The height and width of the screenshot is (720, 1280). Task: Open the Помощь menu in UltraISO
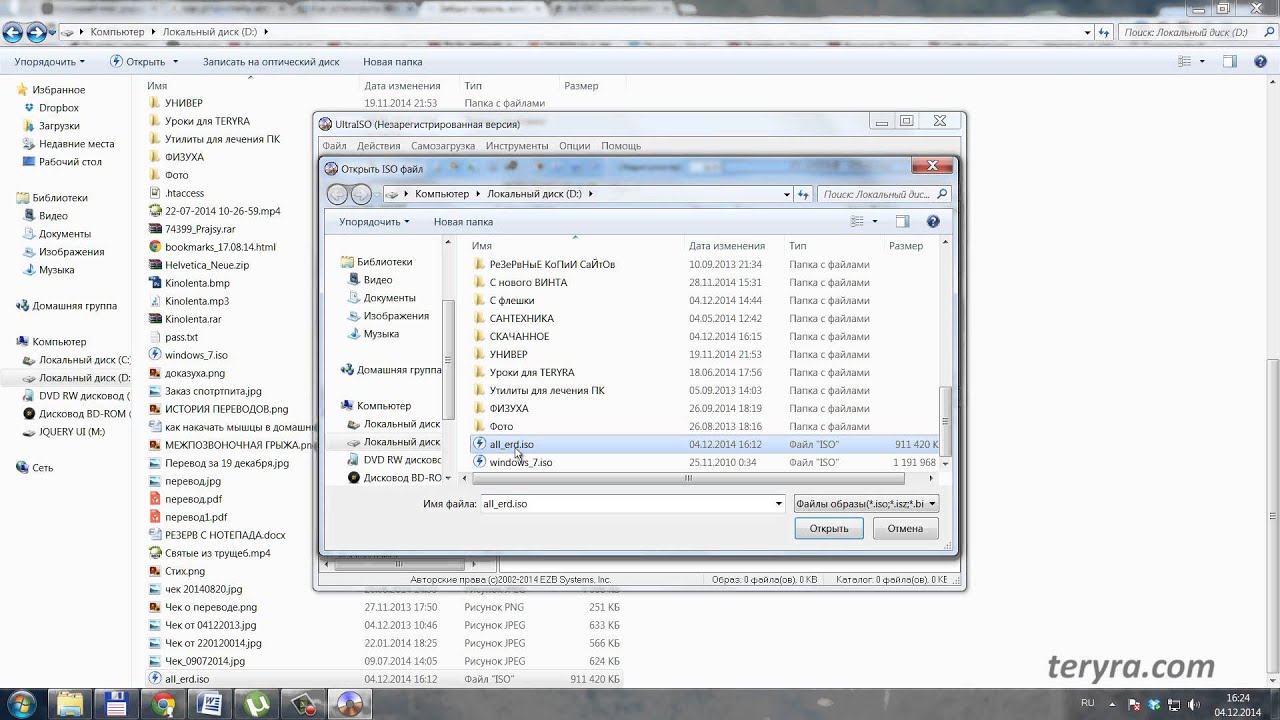tap(621, 146)
